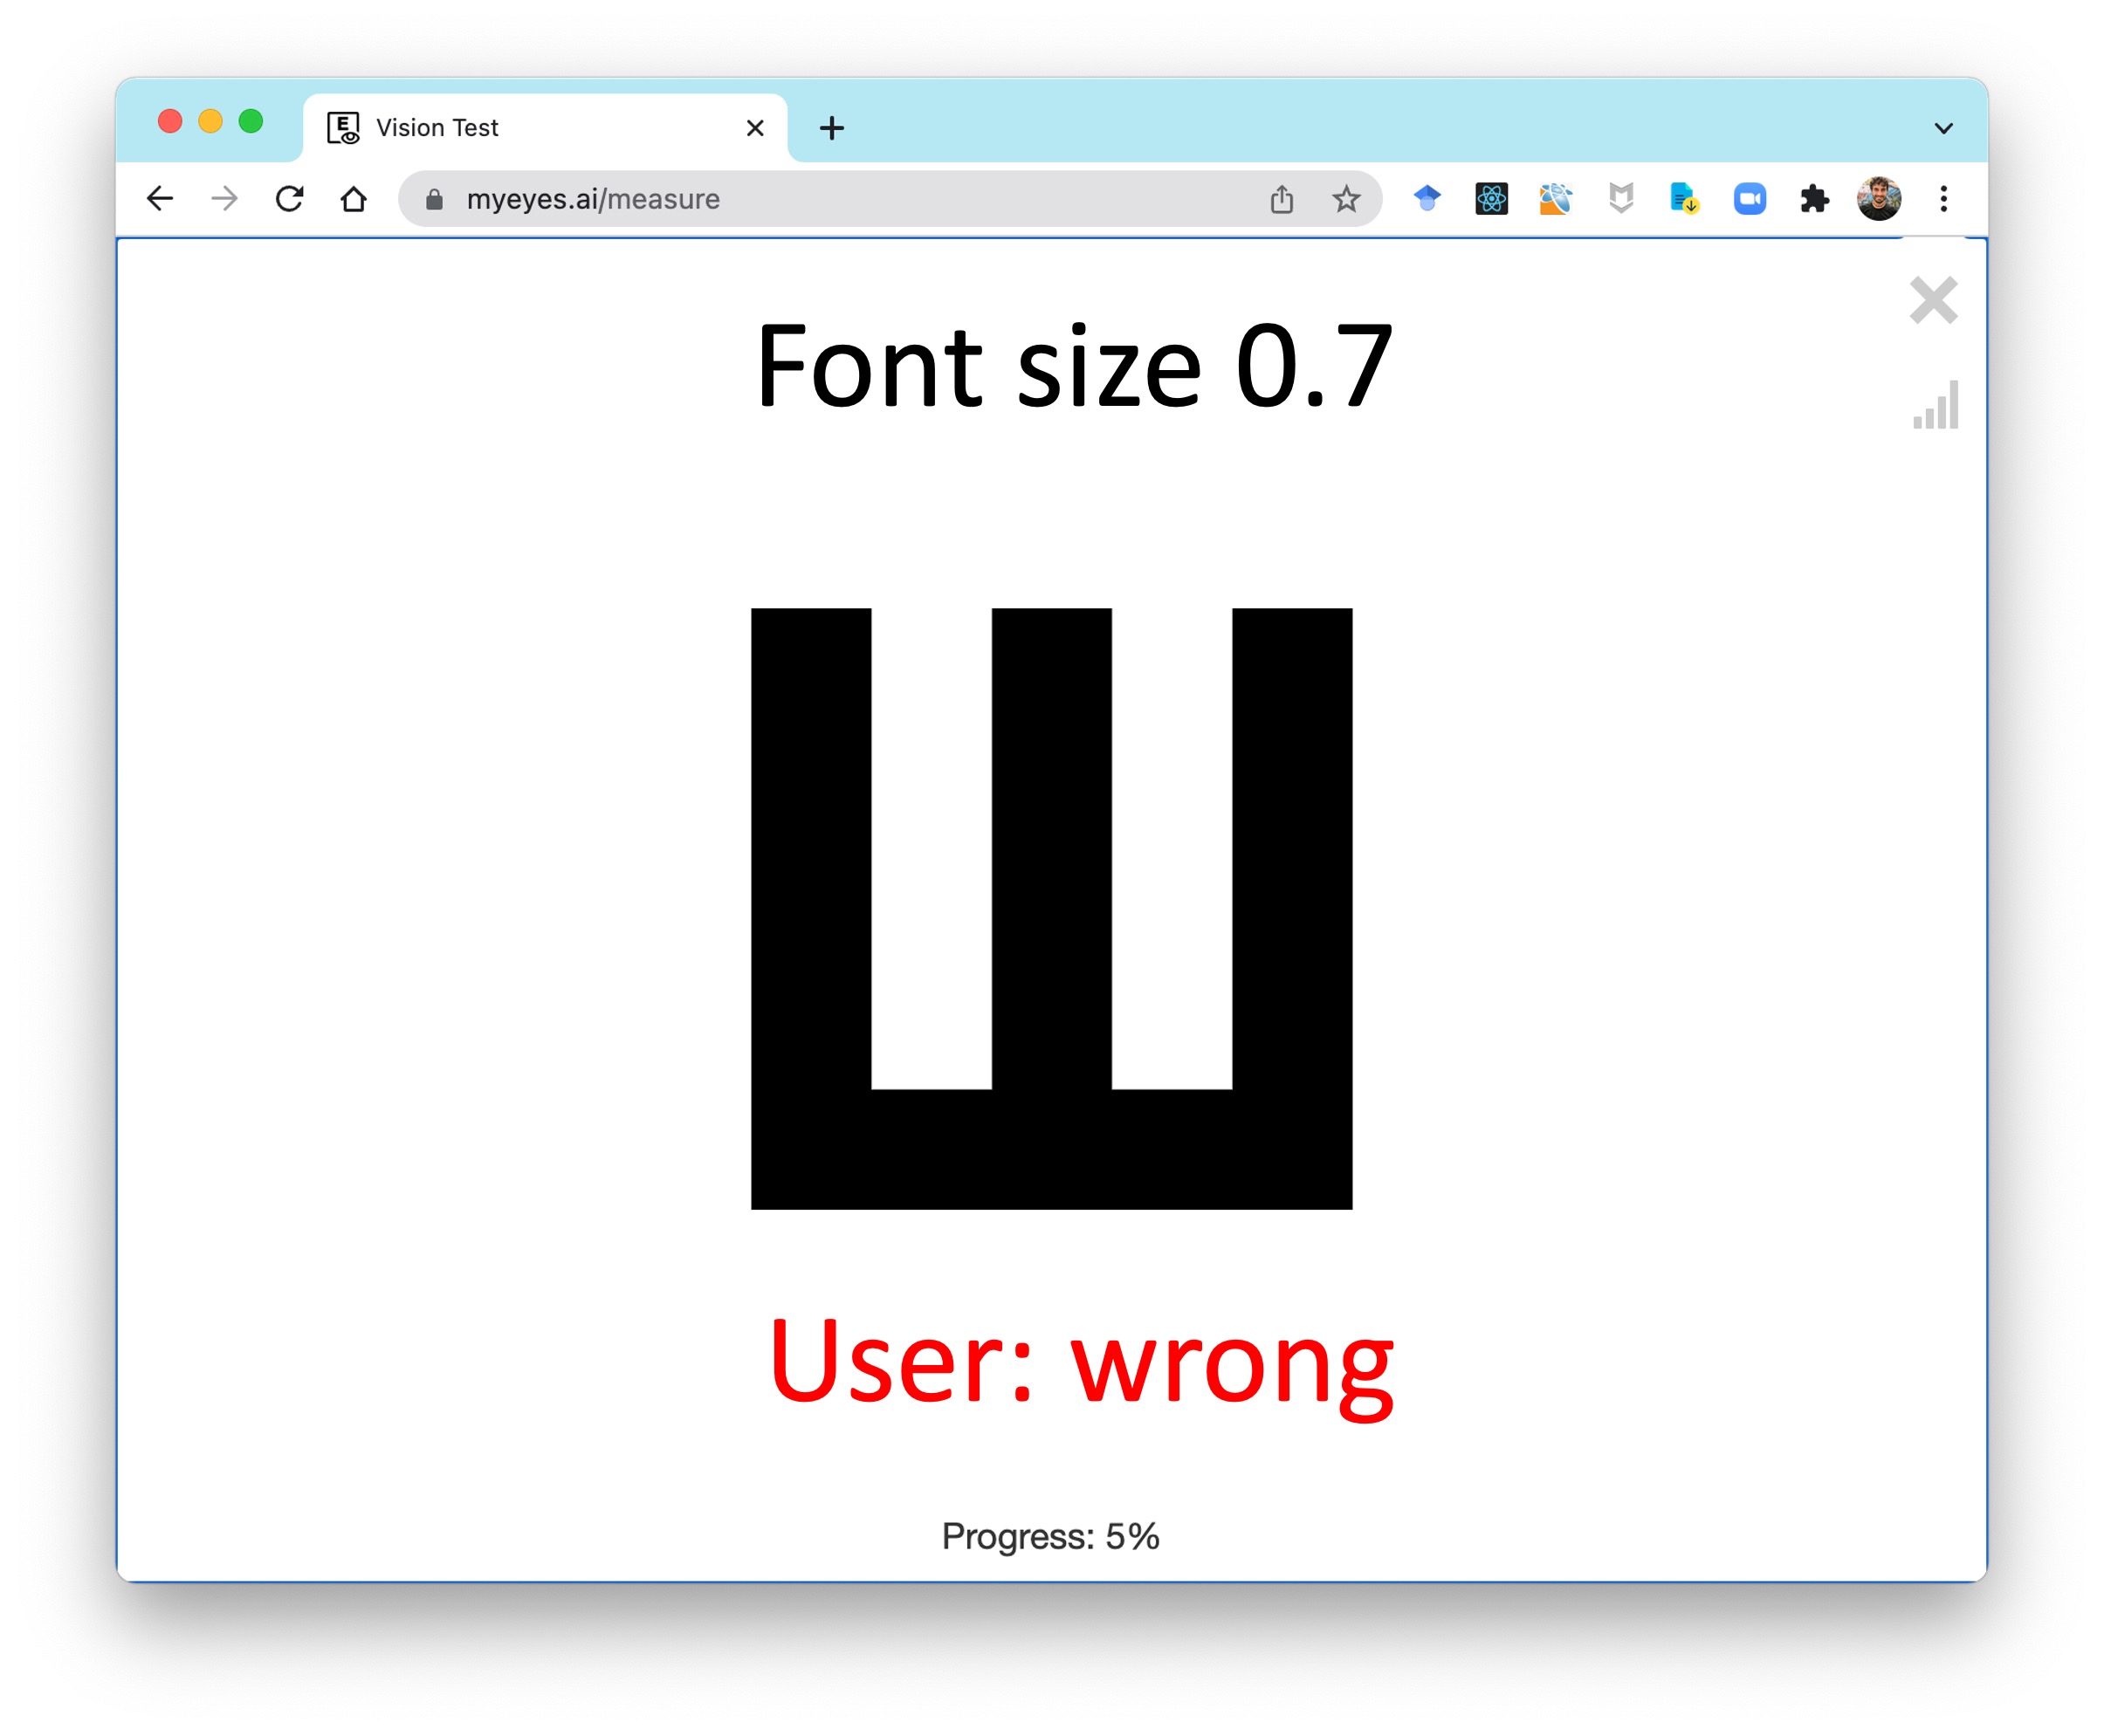Screen dimensions: 2104x1736
Task: Click the gray shield extension icon
Action: tap(1620, 199)
